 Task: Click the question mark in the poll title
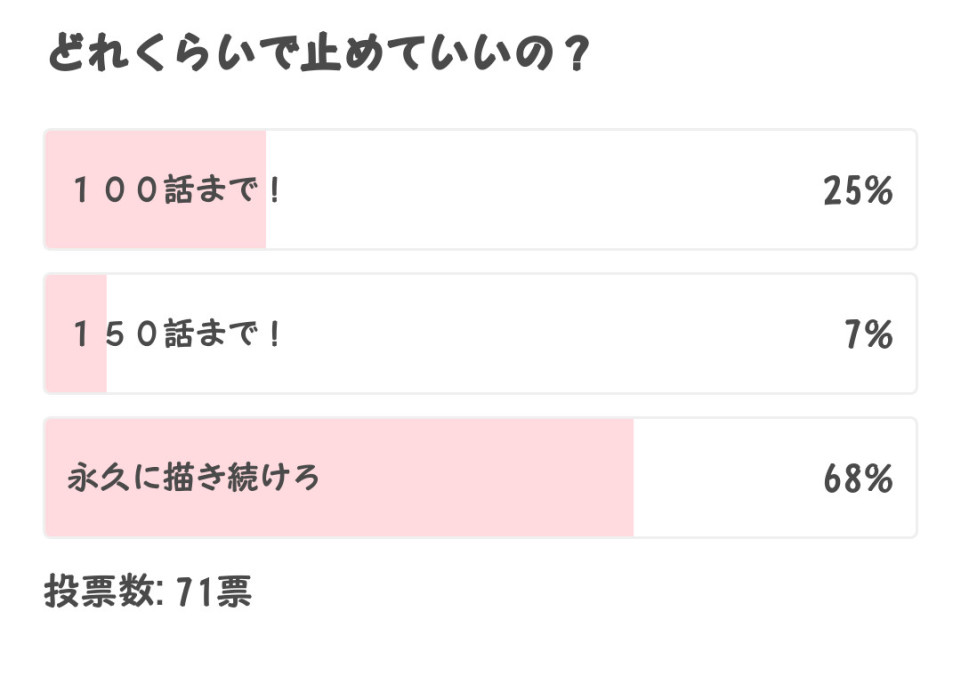coord(576,54)
